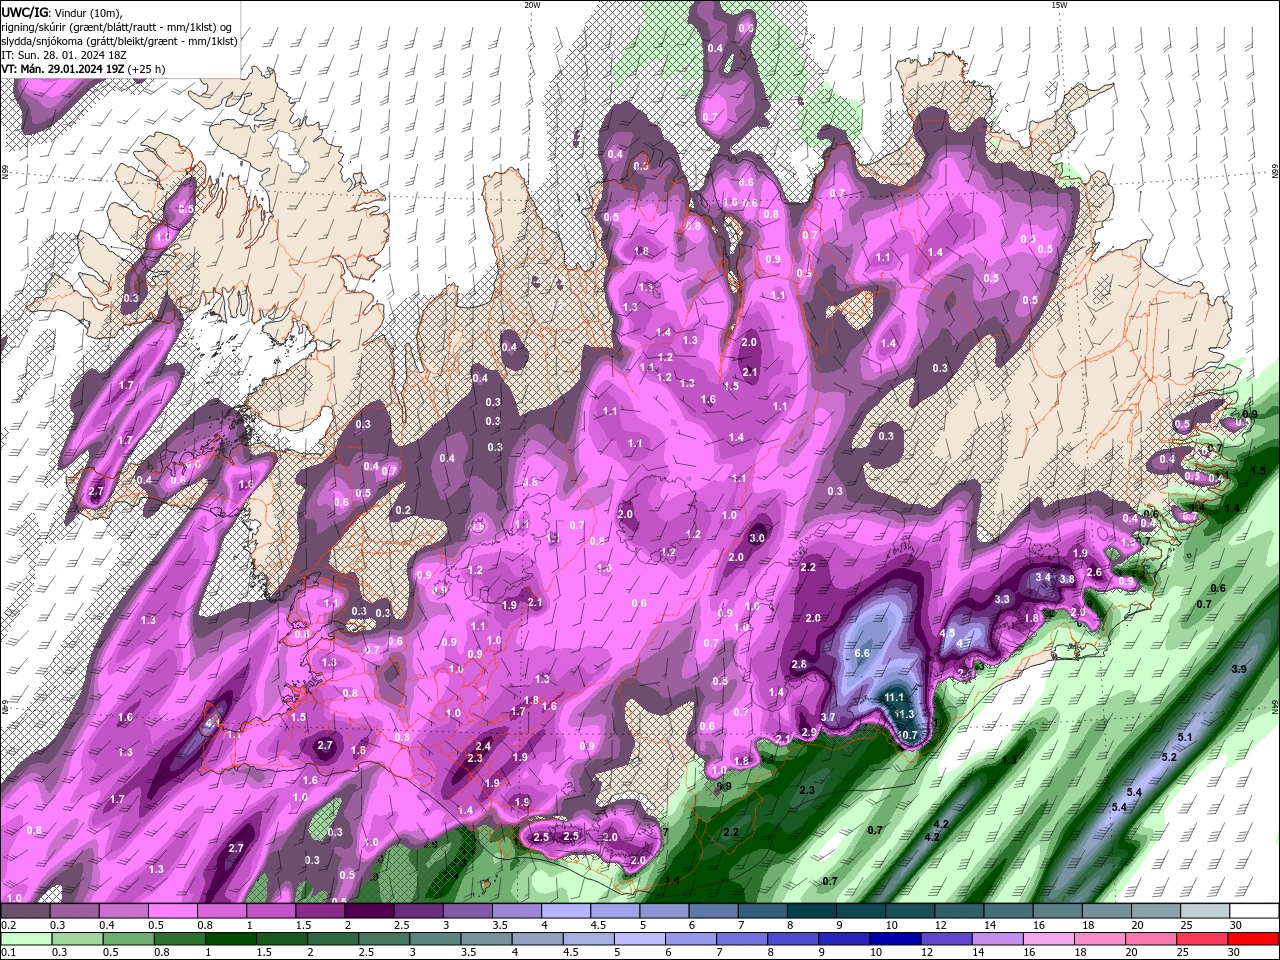Click the '0.1' label in lower legend
The image size is (1280, 960).
click(9, 952)
